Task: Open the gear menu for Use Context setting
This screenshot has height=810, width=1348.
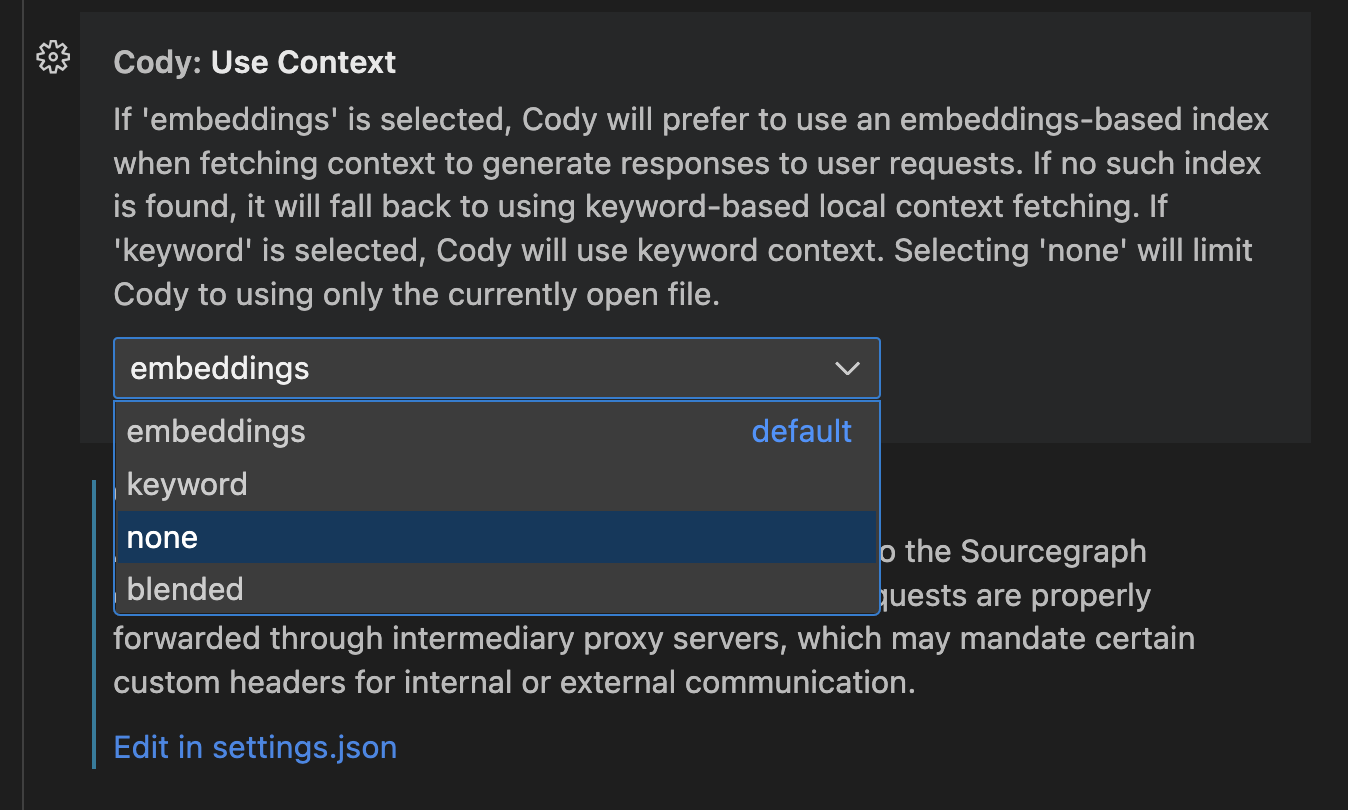Action: click(x=53, y=57)
